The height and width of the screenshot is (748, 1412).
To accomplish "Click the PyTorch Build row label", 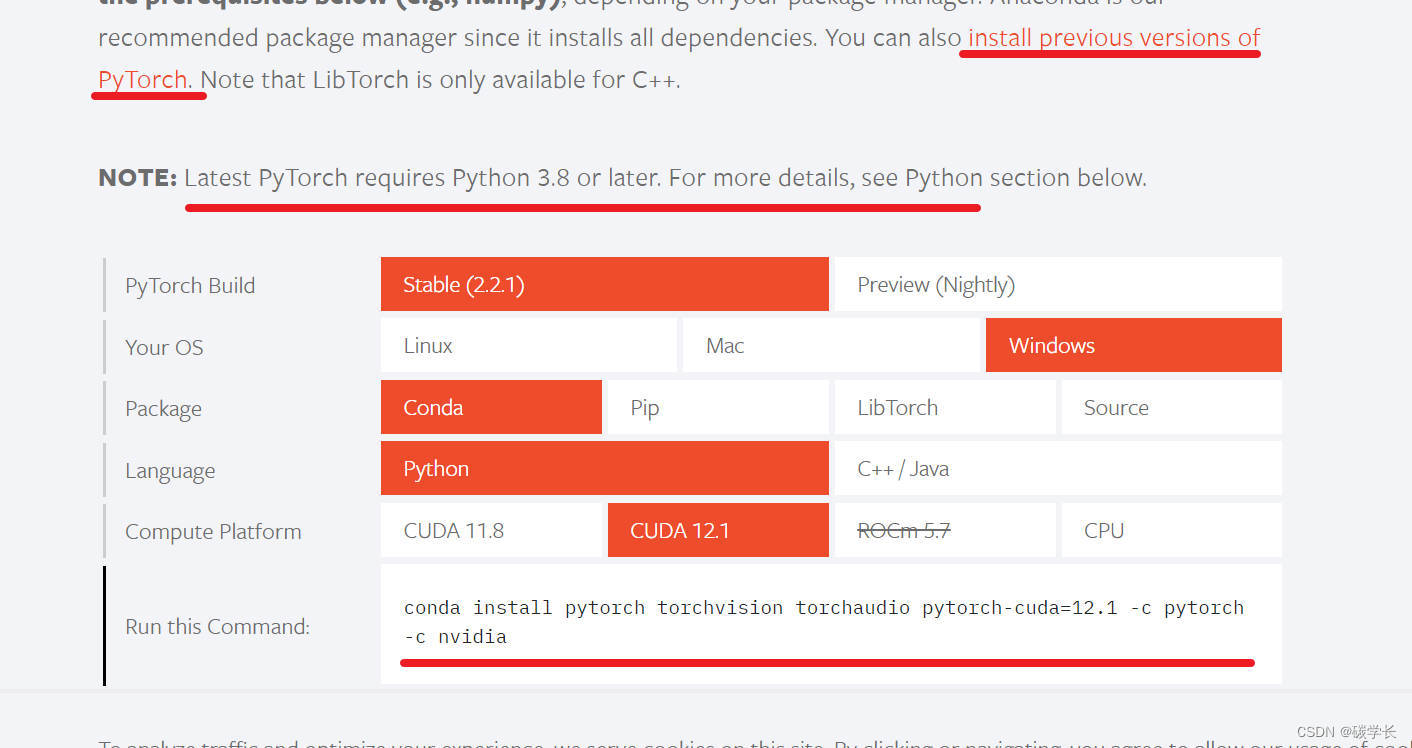I will (190, 285).
